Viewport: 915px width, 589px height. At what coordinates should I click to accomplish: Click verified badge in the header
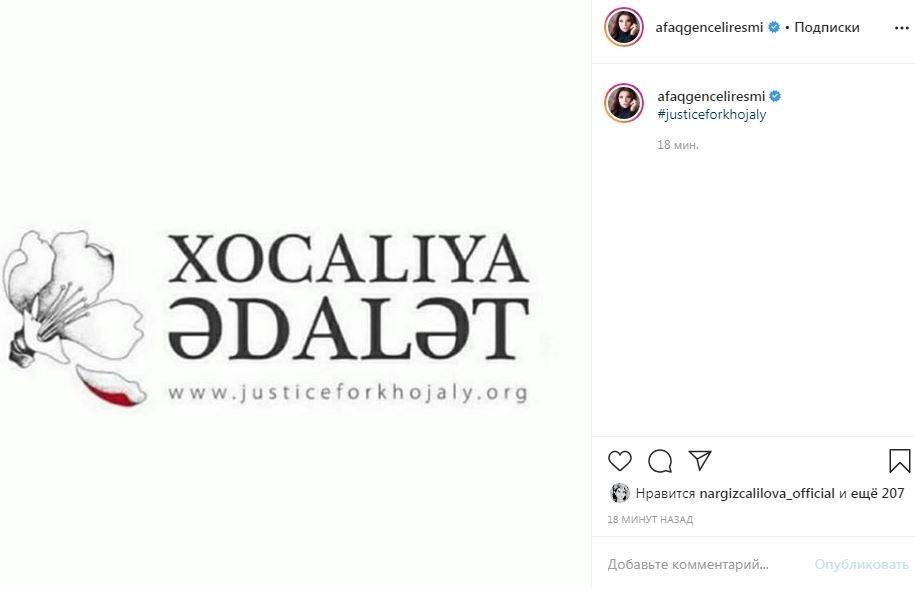[774, 27]
